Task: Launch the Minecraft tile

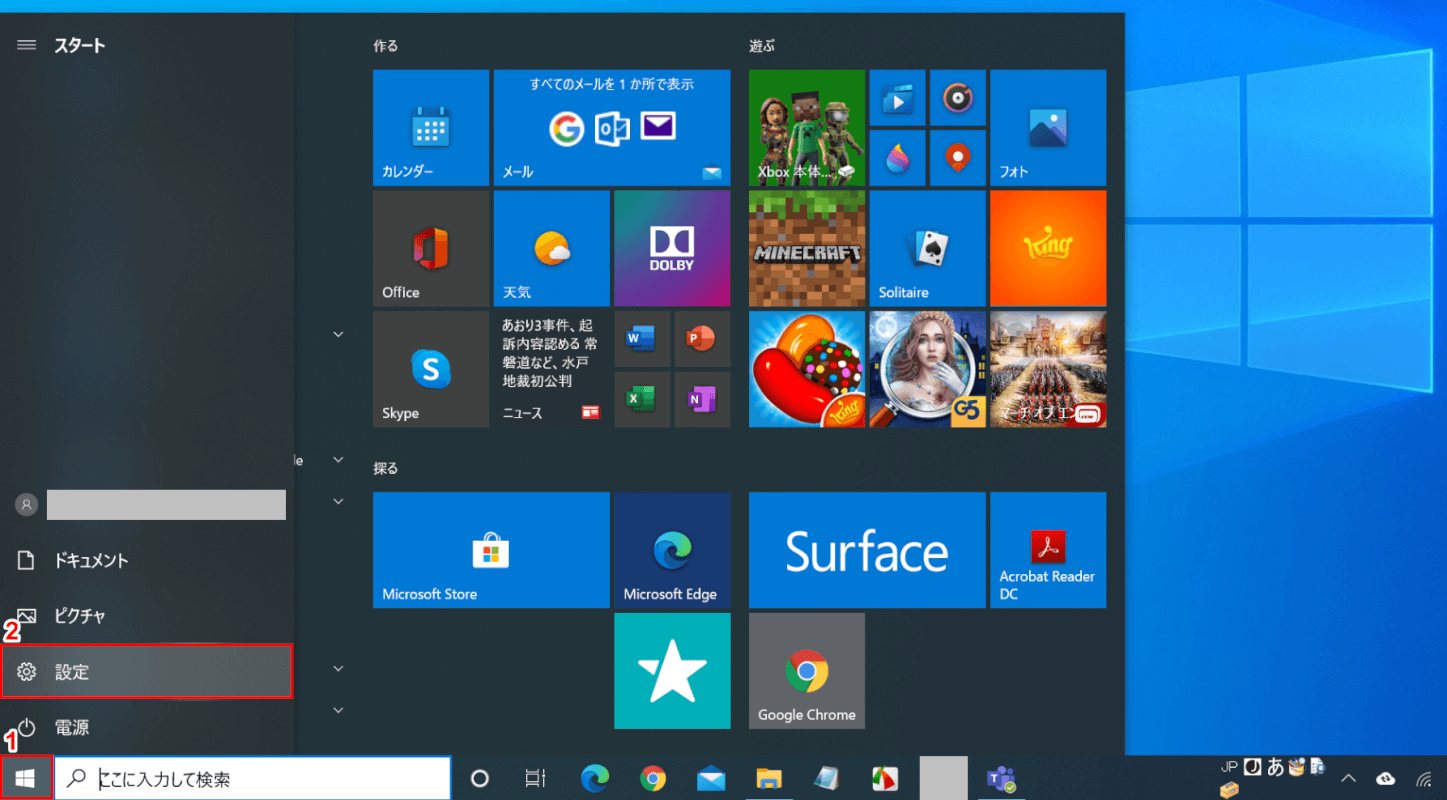Action: tap(807, 248)
